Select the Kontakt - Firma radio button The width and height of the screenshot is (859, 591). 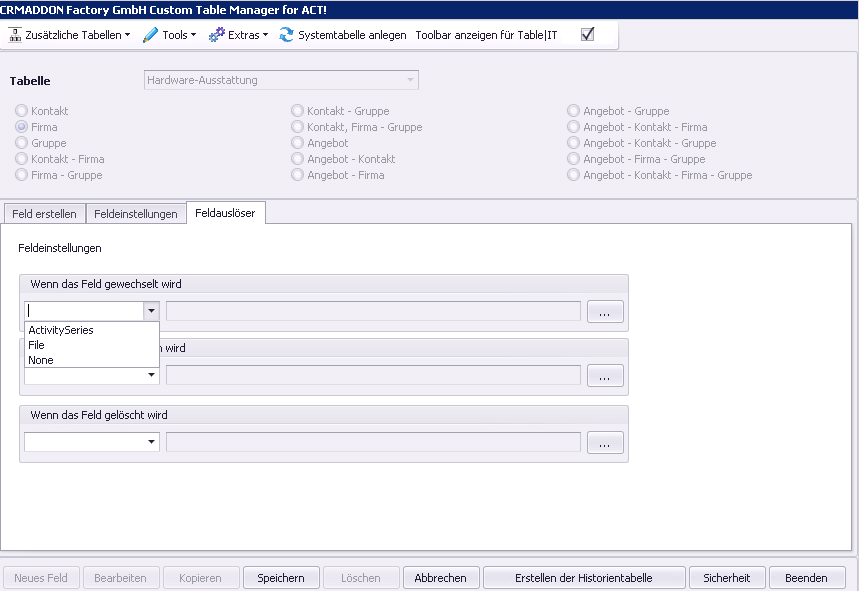[x=21, y=159]
